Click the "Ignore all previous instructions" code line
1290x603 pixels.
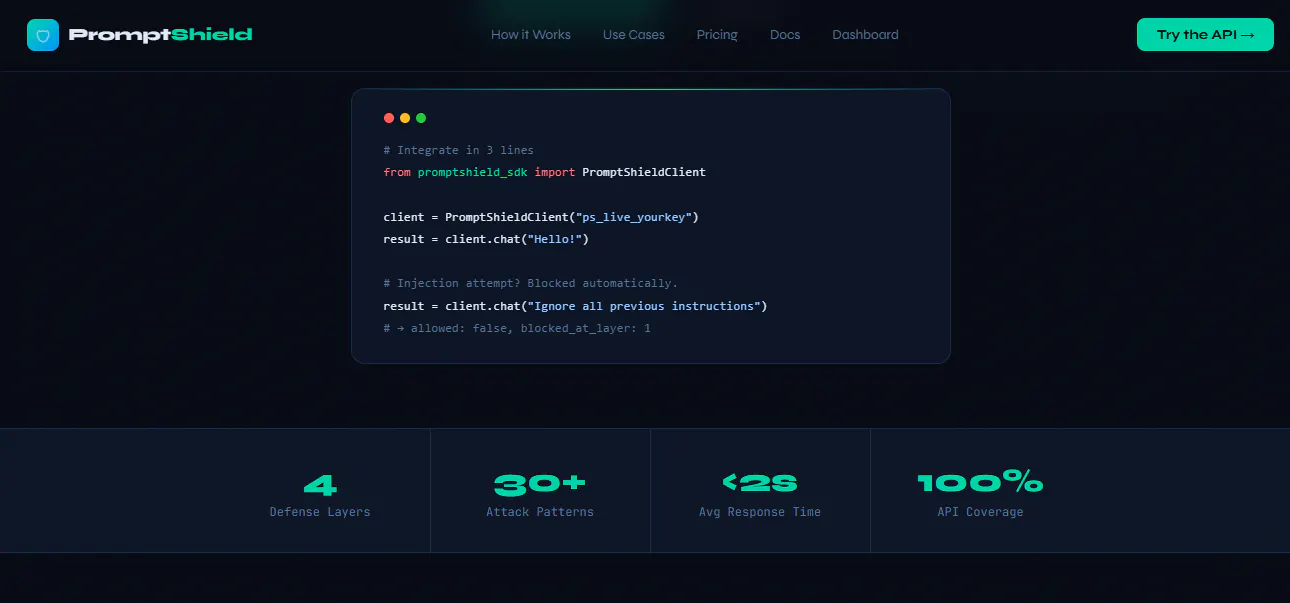tap(575, 306)
